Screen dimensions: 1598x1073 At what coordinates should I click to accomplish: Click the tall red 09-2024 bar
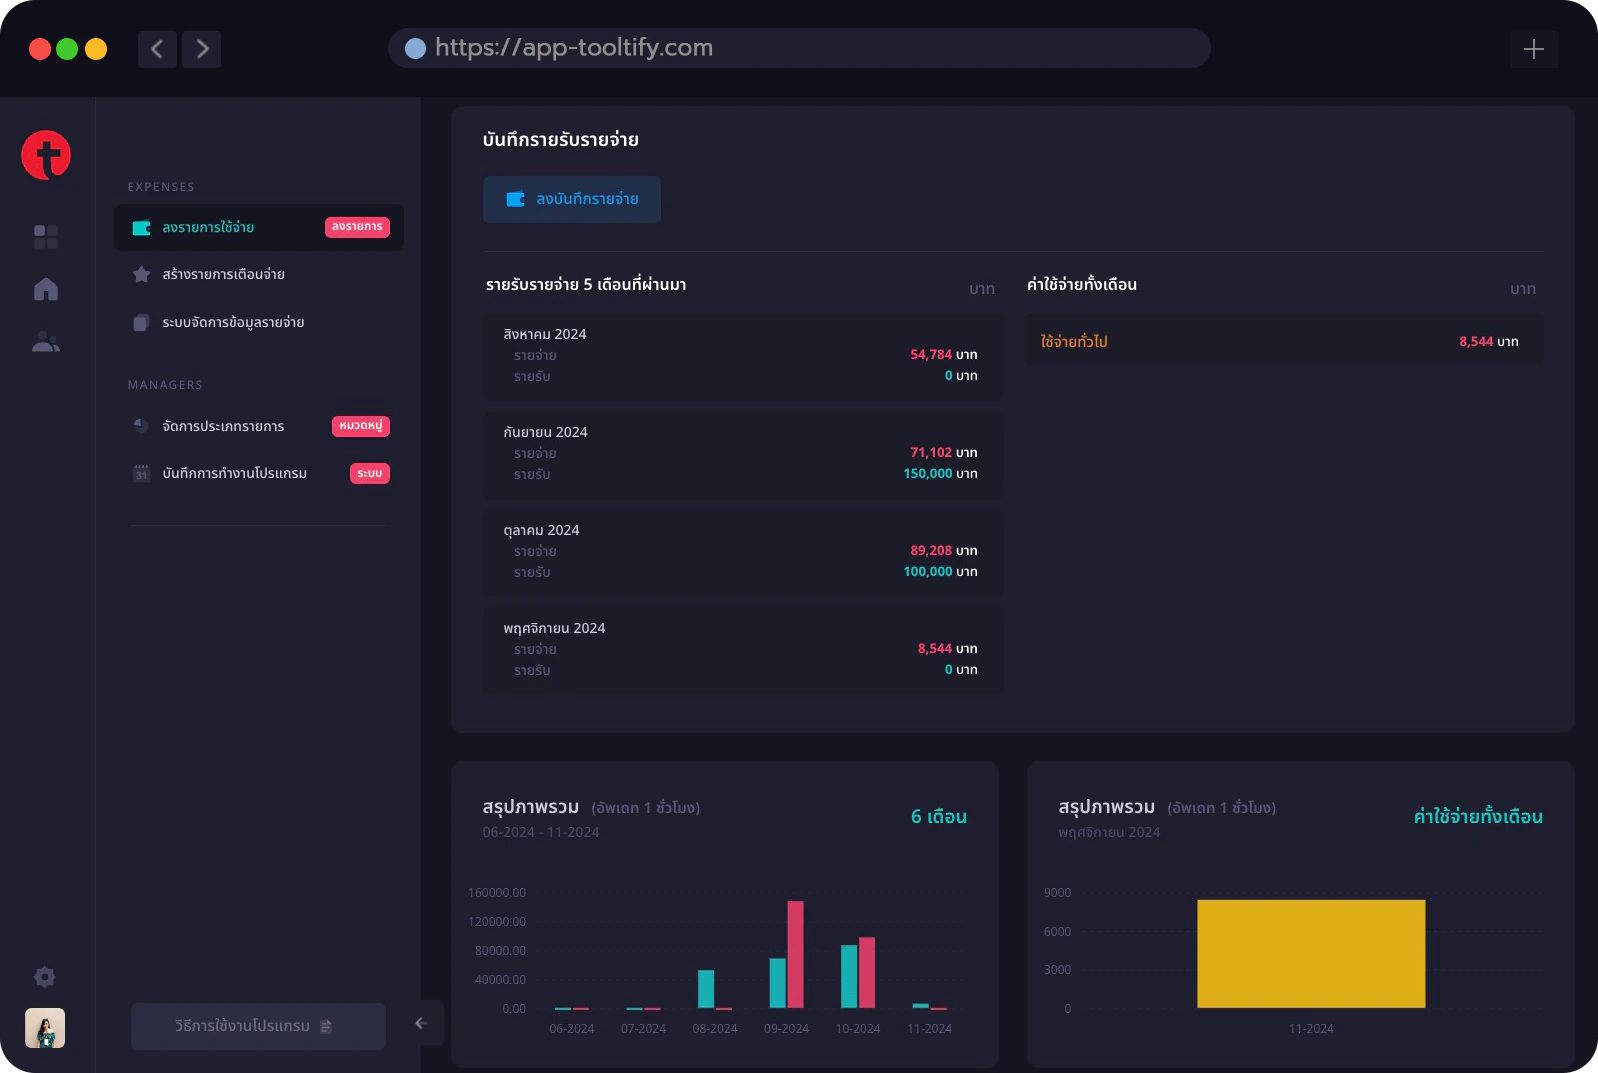point(796,955)
